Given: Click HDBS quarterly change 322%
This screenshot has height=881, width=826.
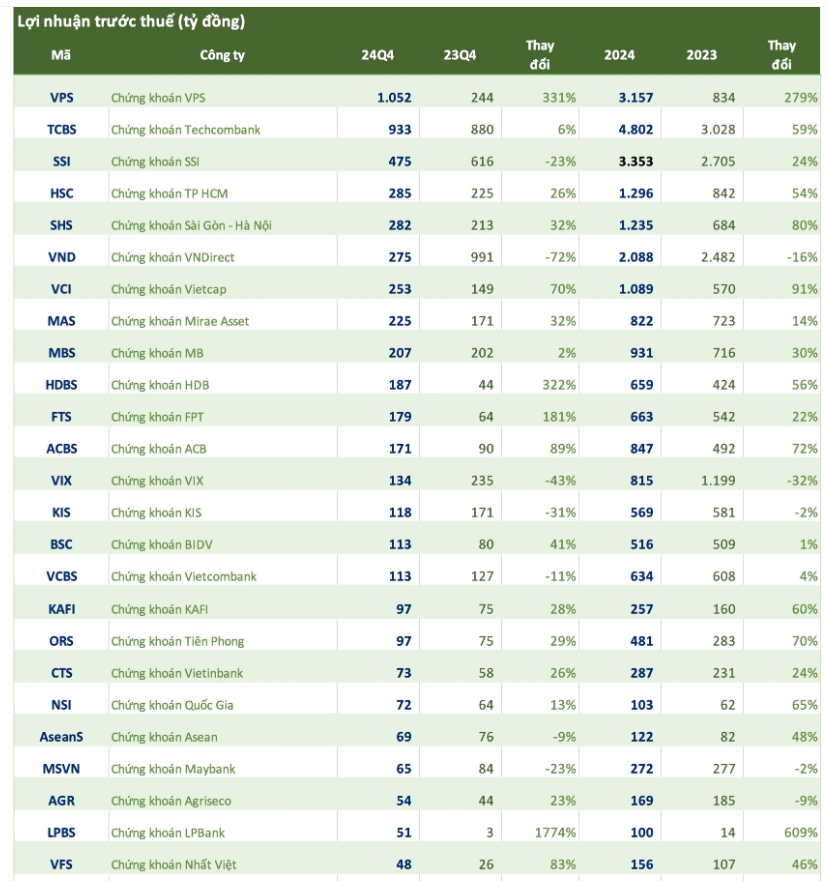Looking at the screenshot, I should coord(559,385).
